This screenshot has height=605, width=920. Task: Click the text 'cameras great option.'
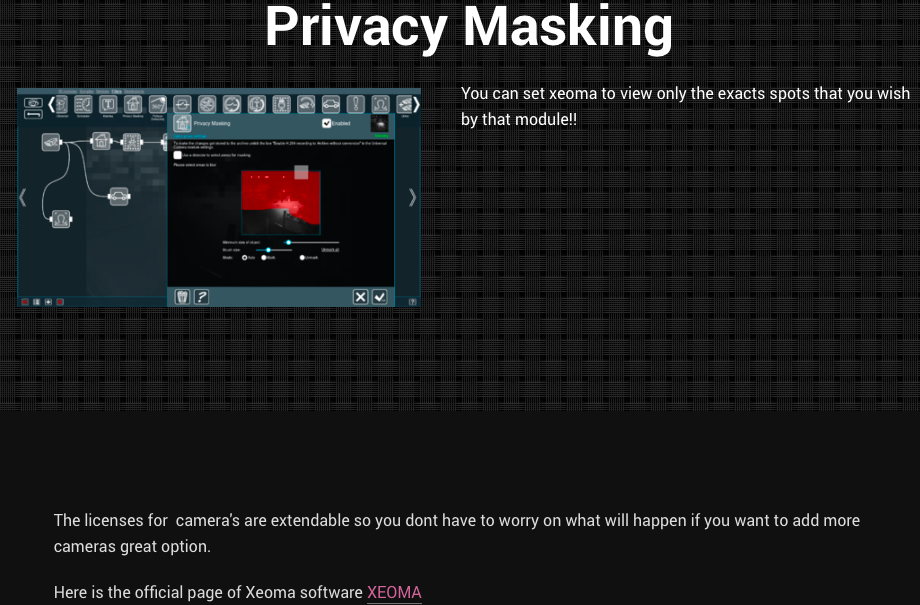[132, 546]
